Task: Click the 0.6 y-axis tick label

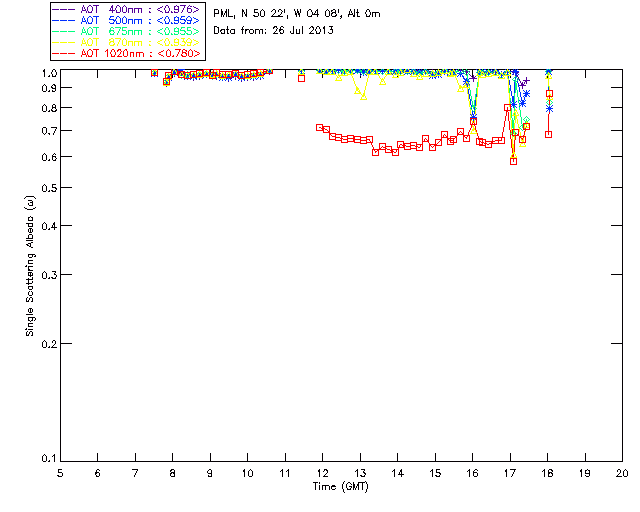Action: tap(49, 157)
